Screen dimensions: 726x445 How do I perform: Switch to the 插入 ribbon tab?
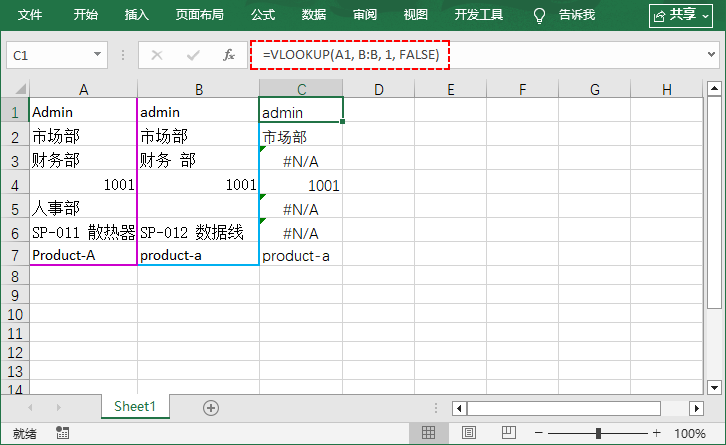[x=137, y=15]
